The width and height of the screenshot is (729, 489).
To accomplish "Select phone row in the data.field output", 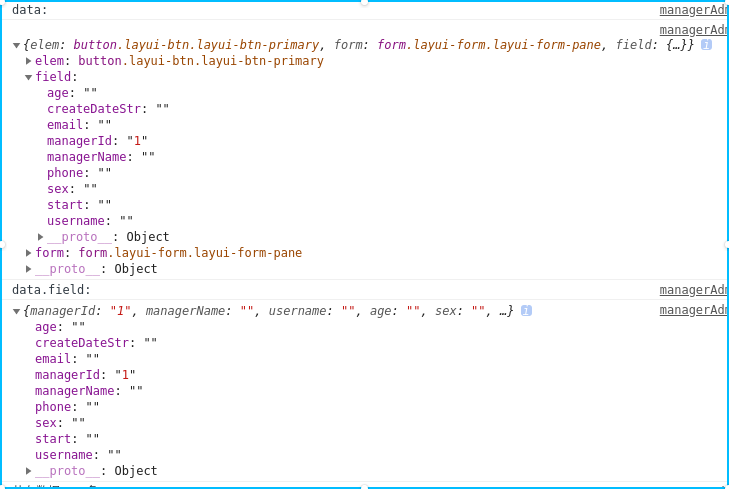I will point(67,407).
